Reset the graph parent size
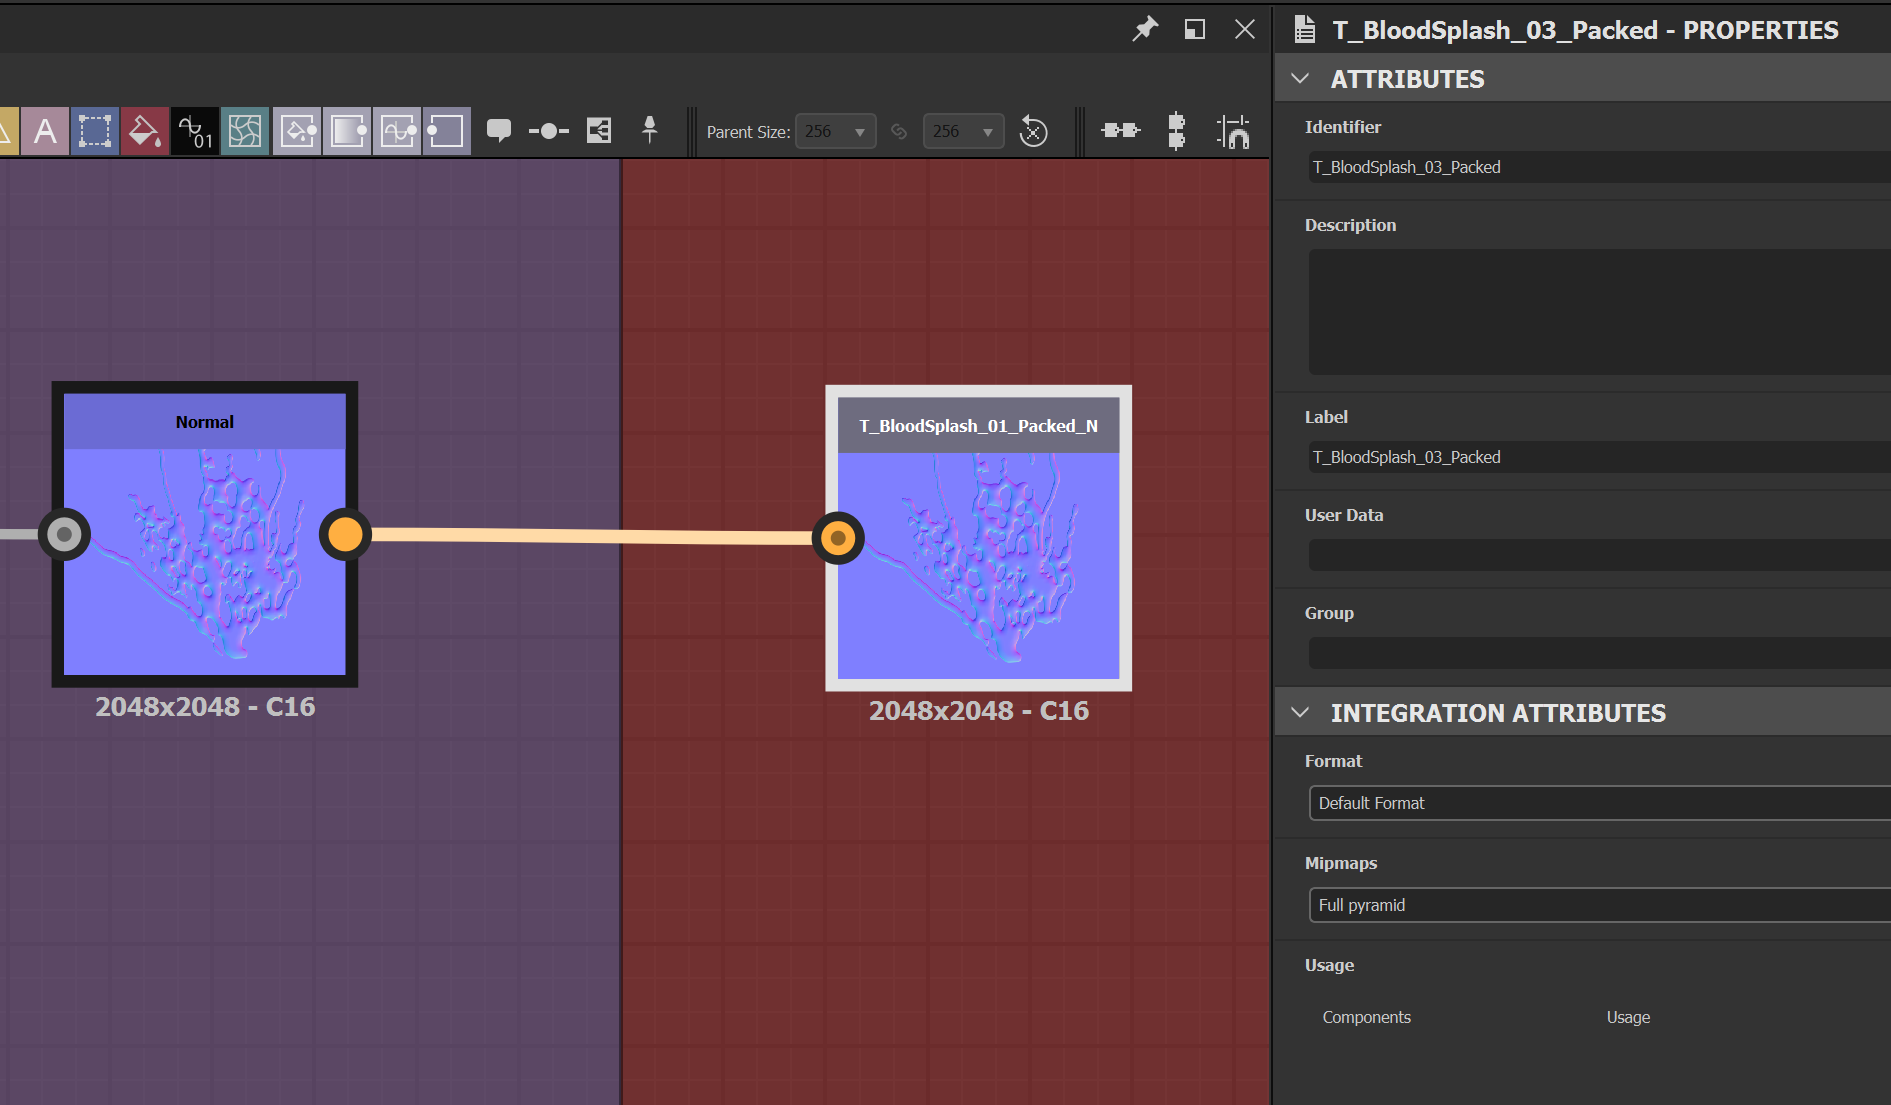Image resolution: width=1891 pixels, height=1105 pixels. pos(1033,132)
